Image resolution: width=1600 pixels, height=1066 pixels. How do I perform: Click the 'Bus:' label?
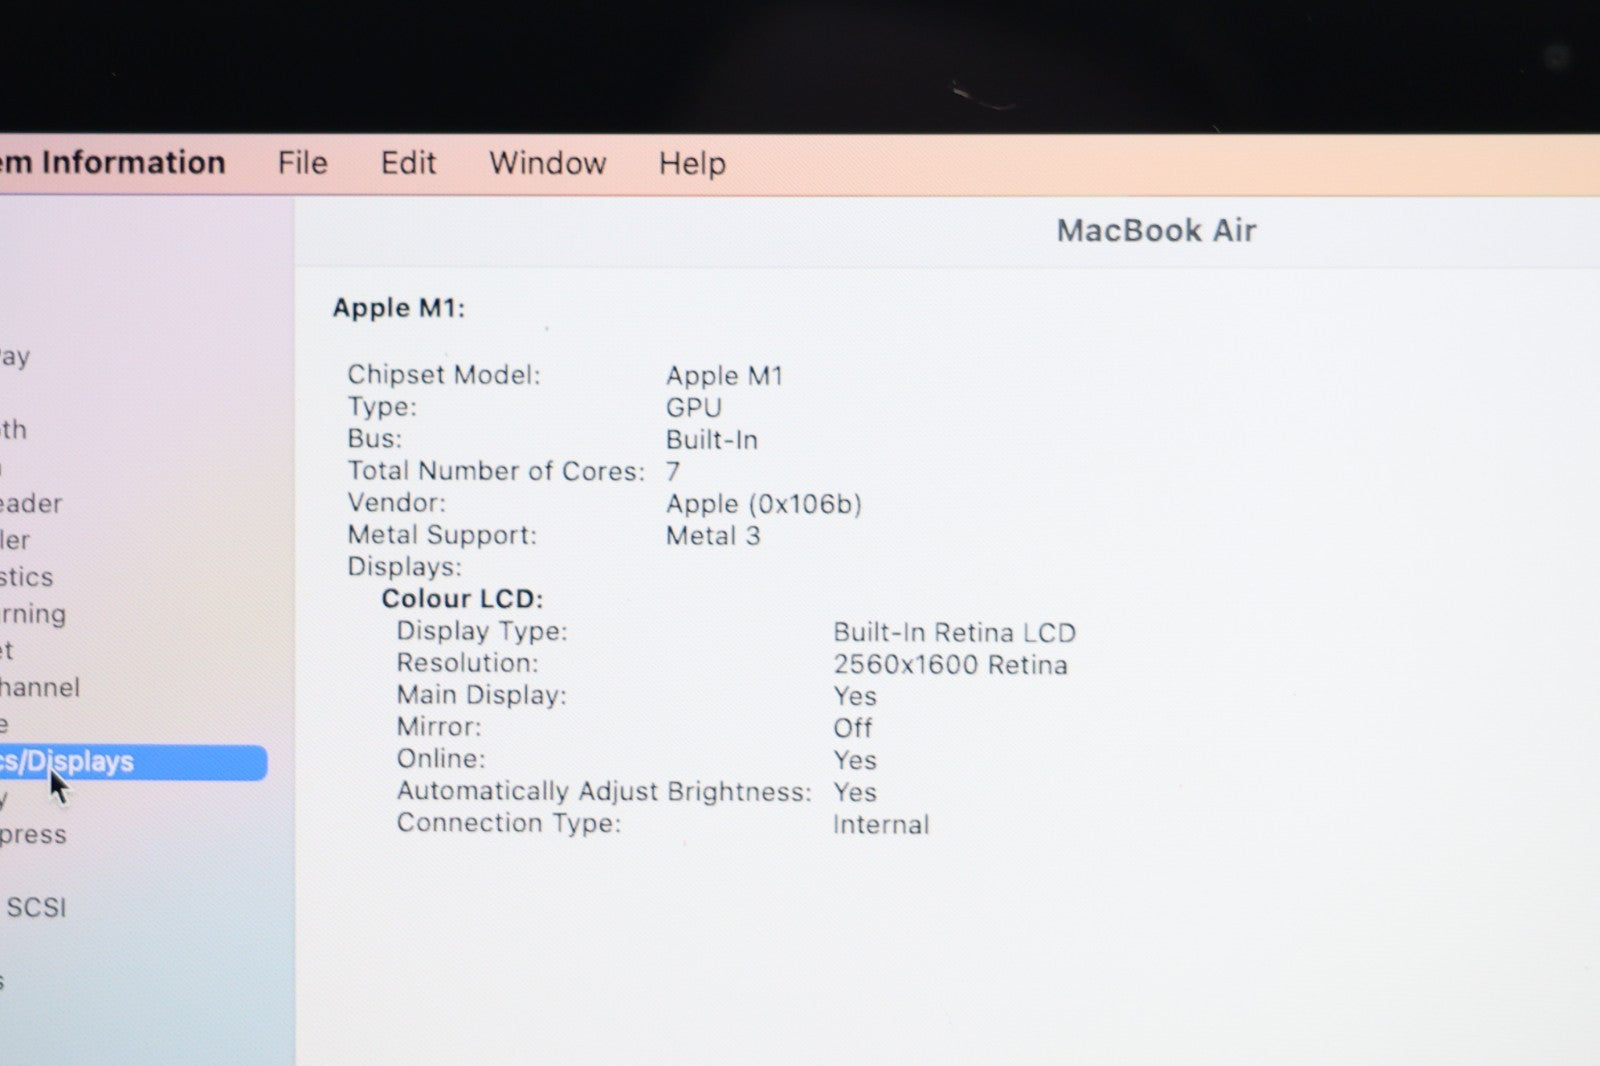click(x=374, y=439)
